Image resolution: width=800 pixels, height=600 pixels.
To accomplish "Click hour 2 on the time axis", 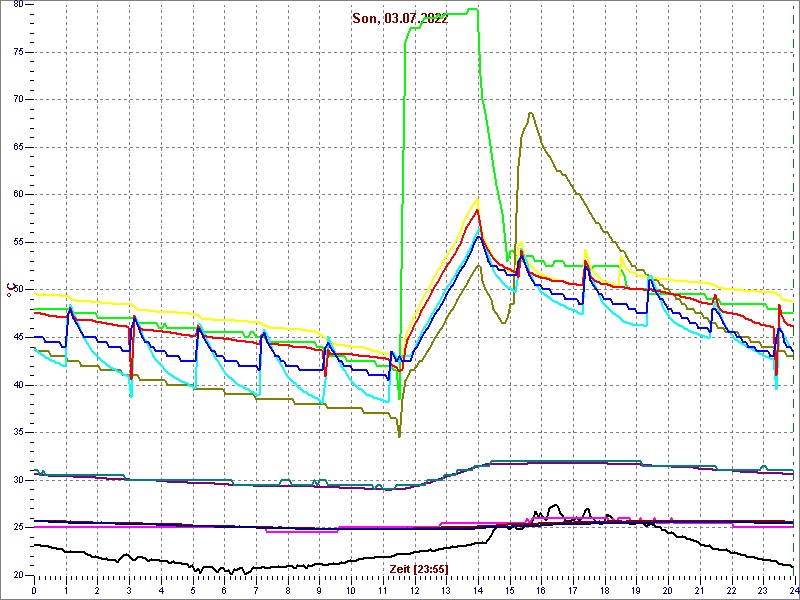I will [x=97, y=591].
